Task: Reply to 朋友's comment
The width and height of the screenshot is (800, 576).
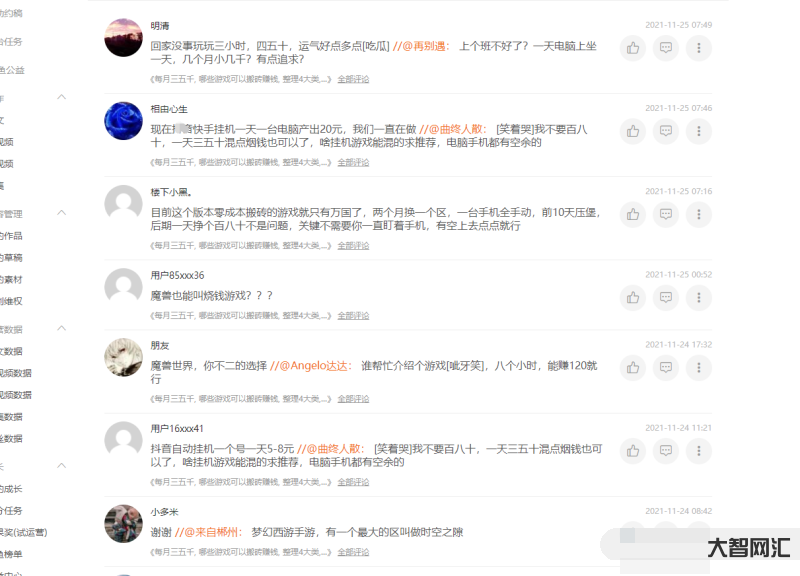Action: pos(666,367)
